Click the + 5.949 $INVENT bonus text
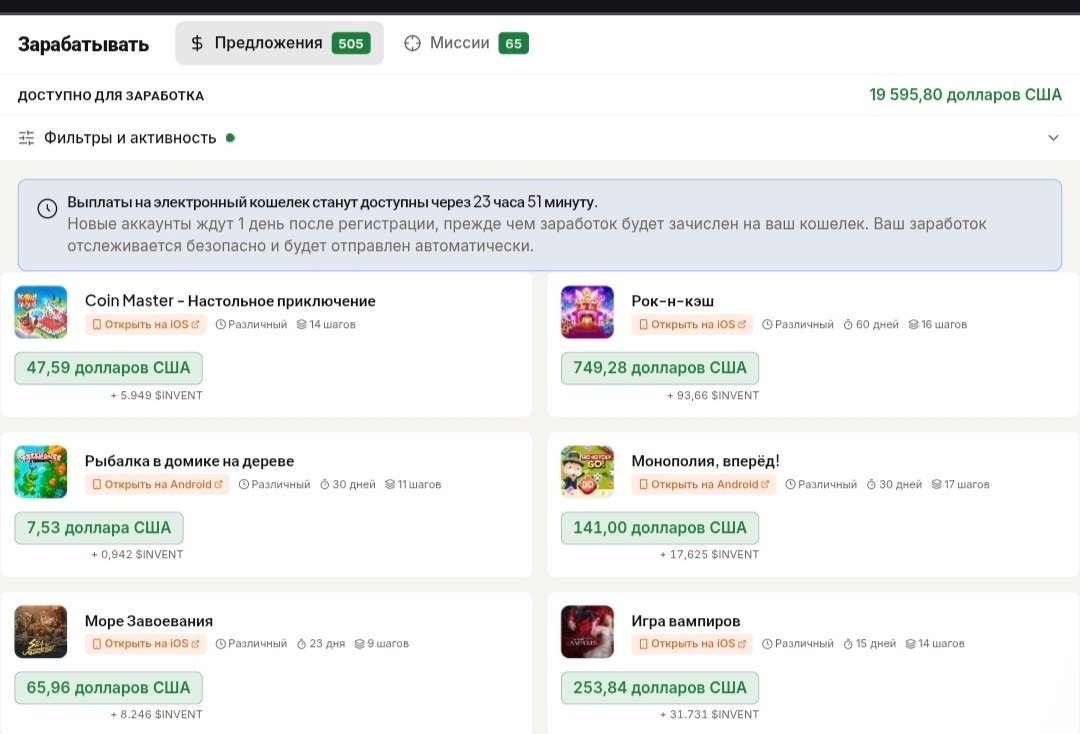 point(156,395)
